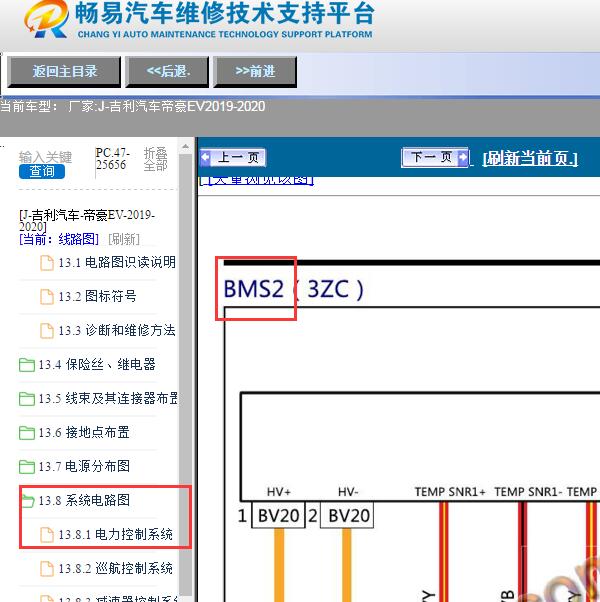Click page icon beside 13.1 电路图识读说明
Viewport: 600px width, 602px height.
pos(47,263)
